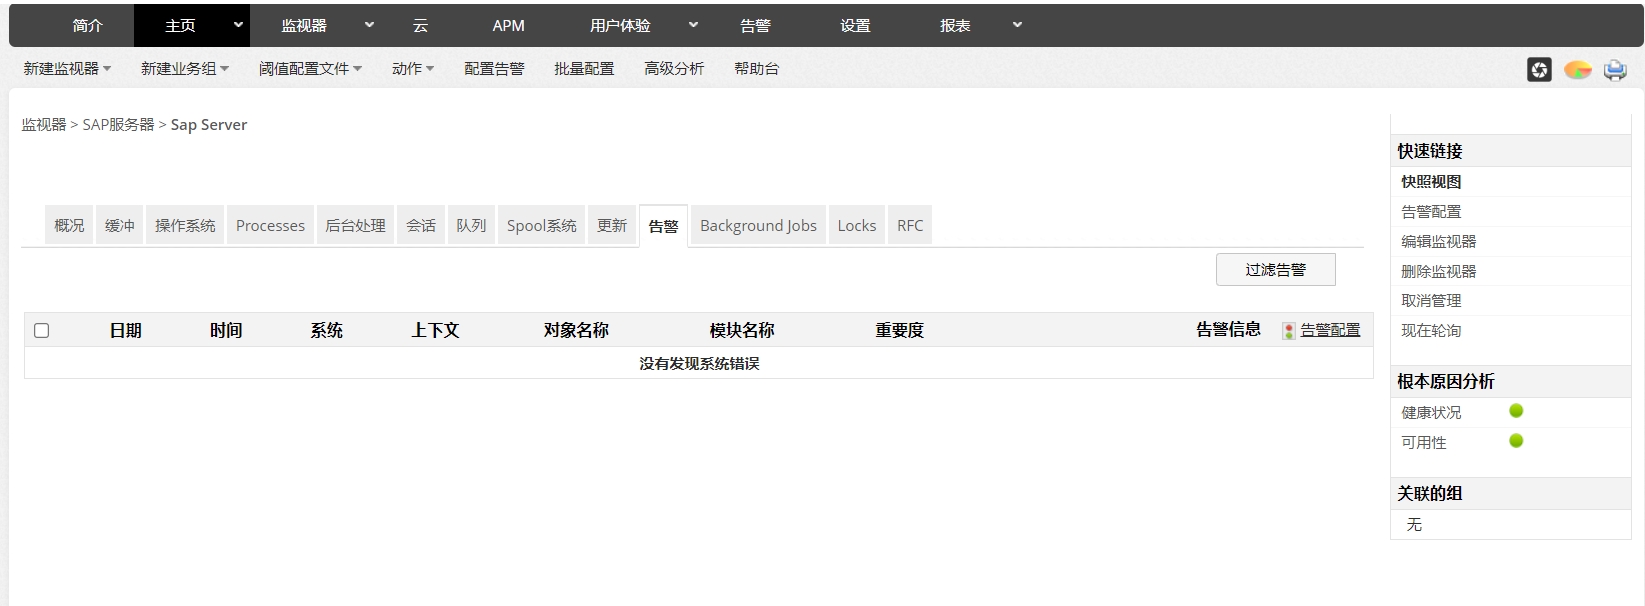1645x606 pixels.
Task: Click the 系统 column header
Action: 327,331
